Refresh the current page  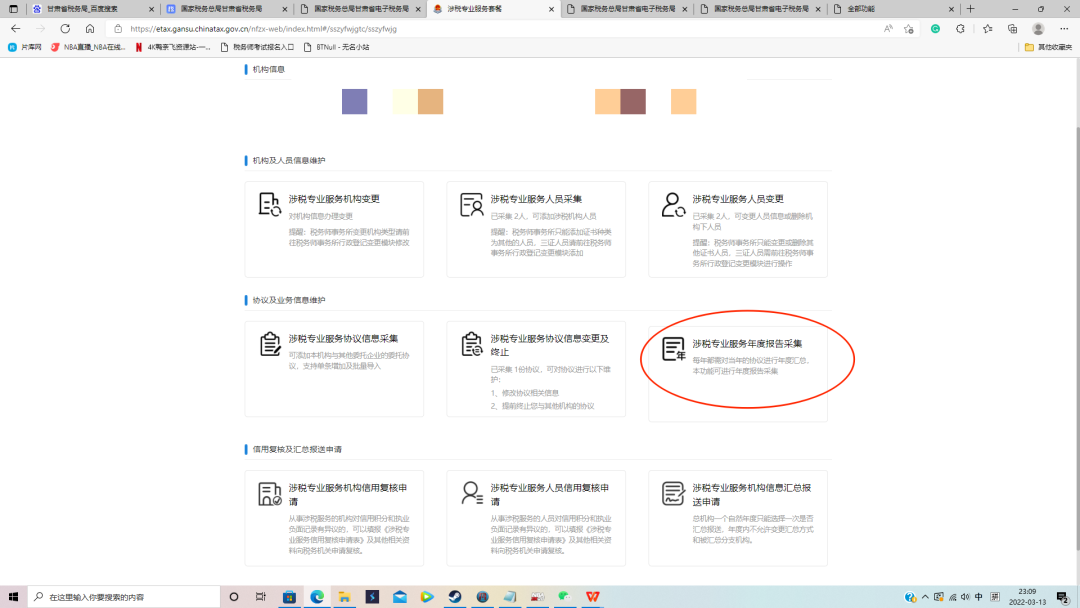click(x=65, y=29)
